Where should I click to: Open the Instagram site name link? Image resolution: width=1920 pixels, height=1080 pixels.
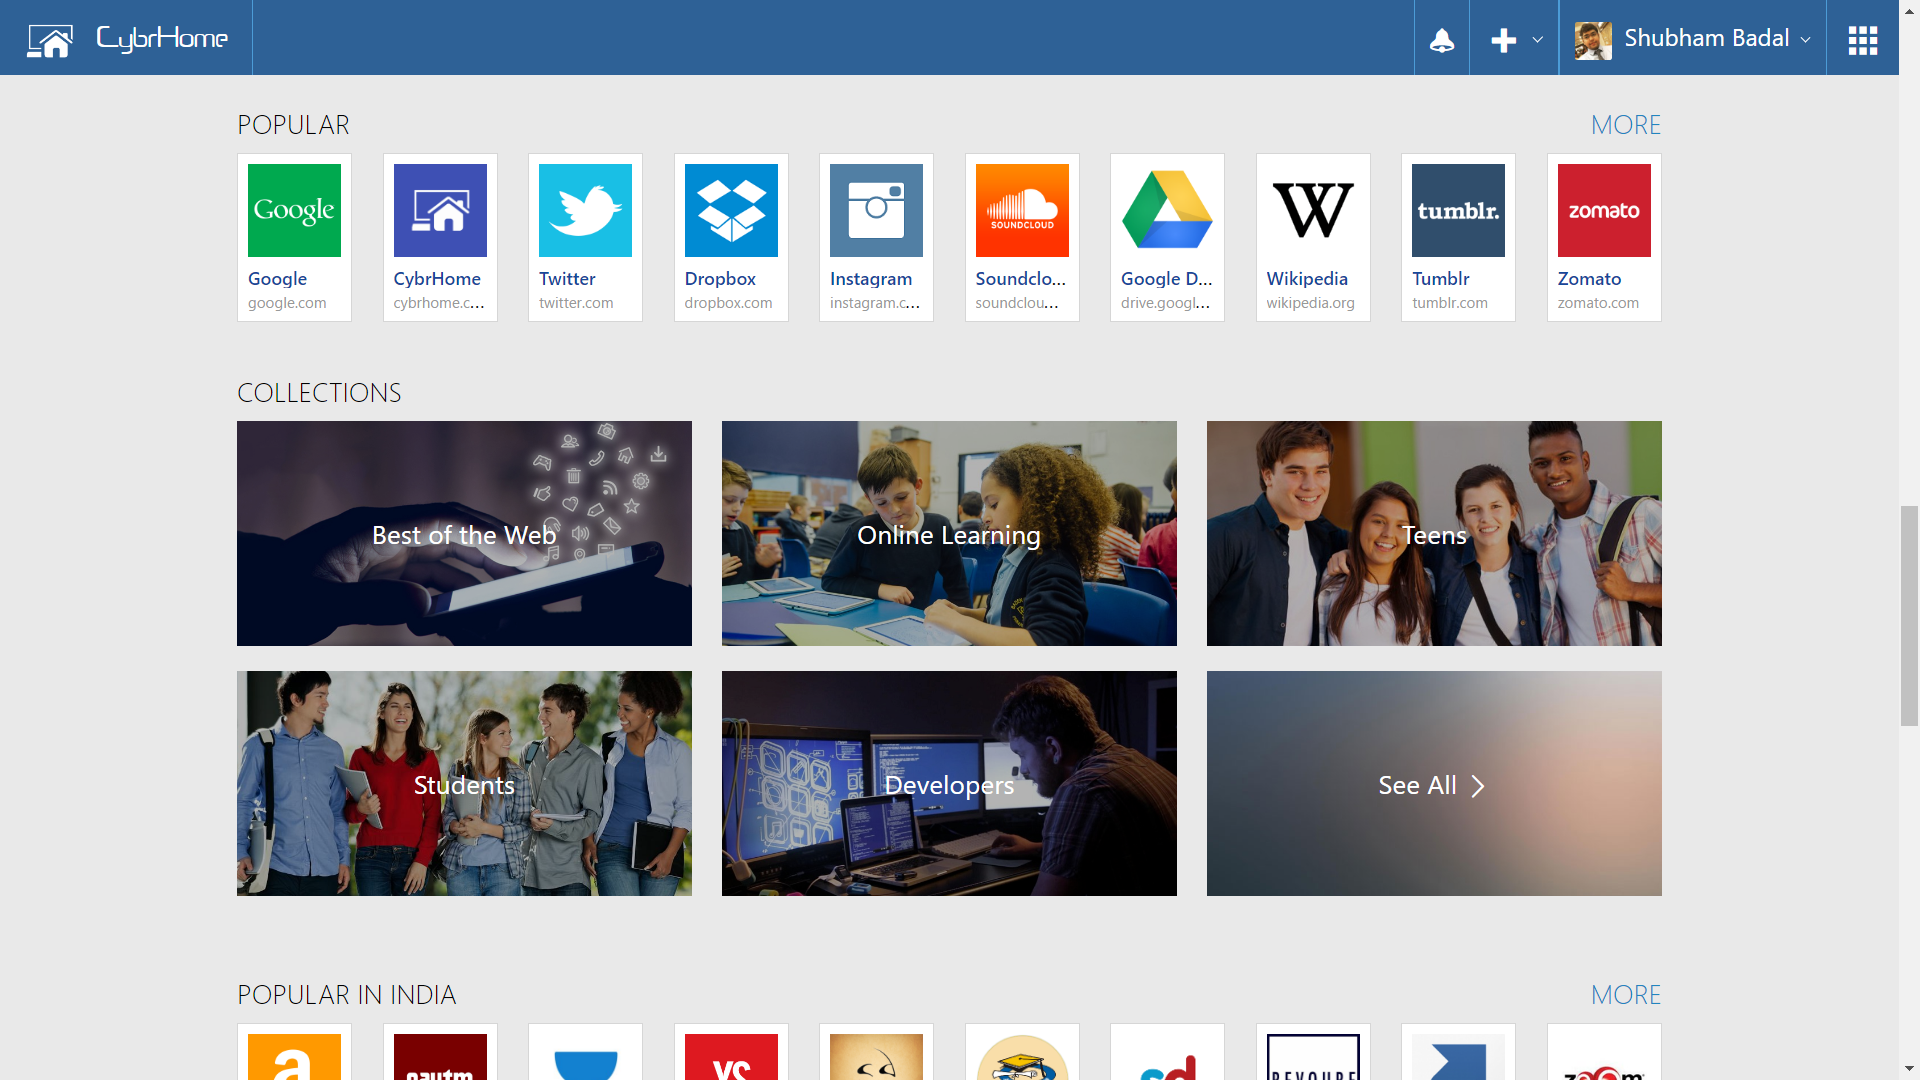[x=871, y=279]
